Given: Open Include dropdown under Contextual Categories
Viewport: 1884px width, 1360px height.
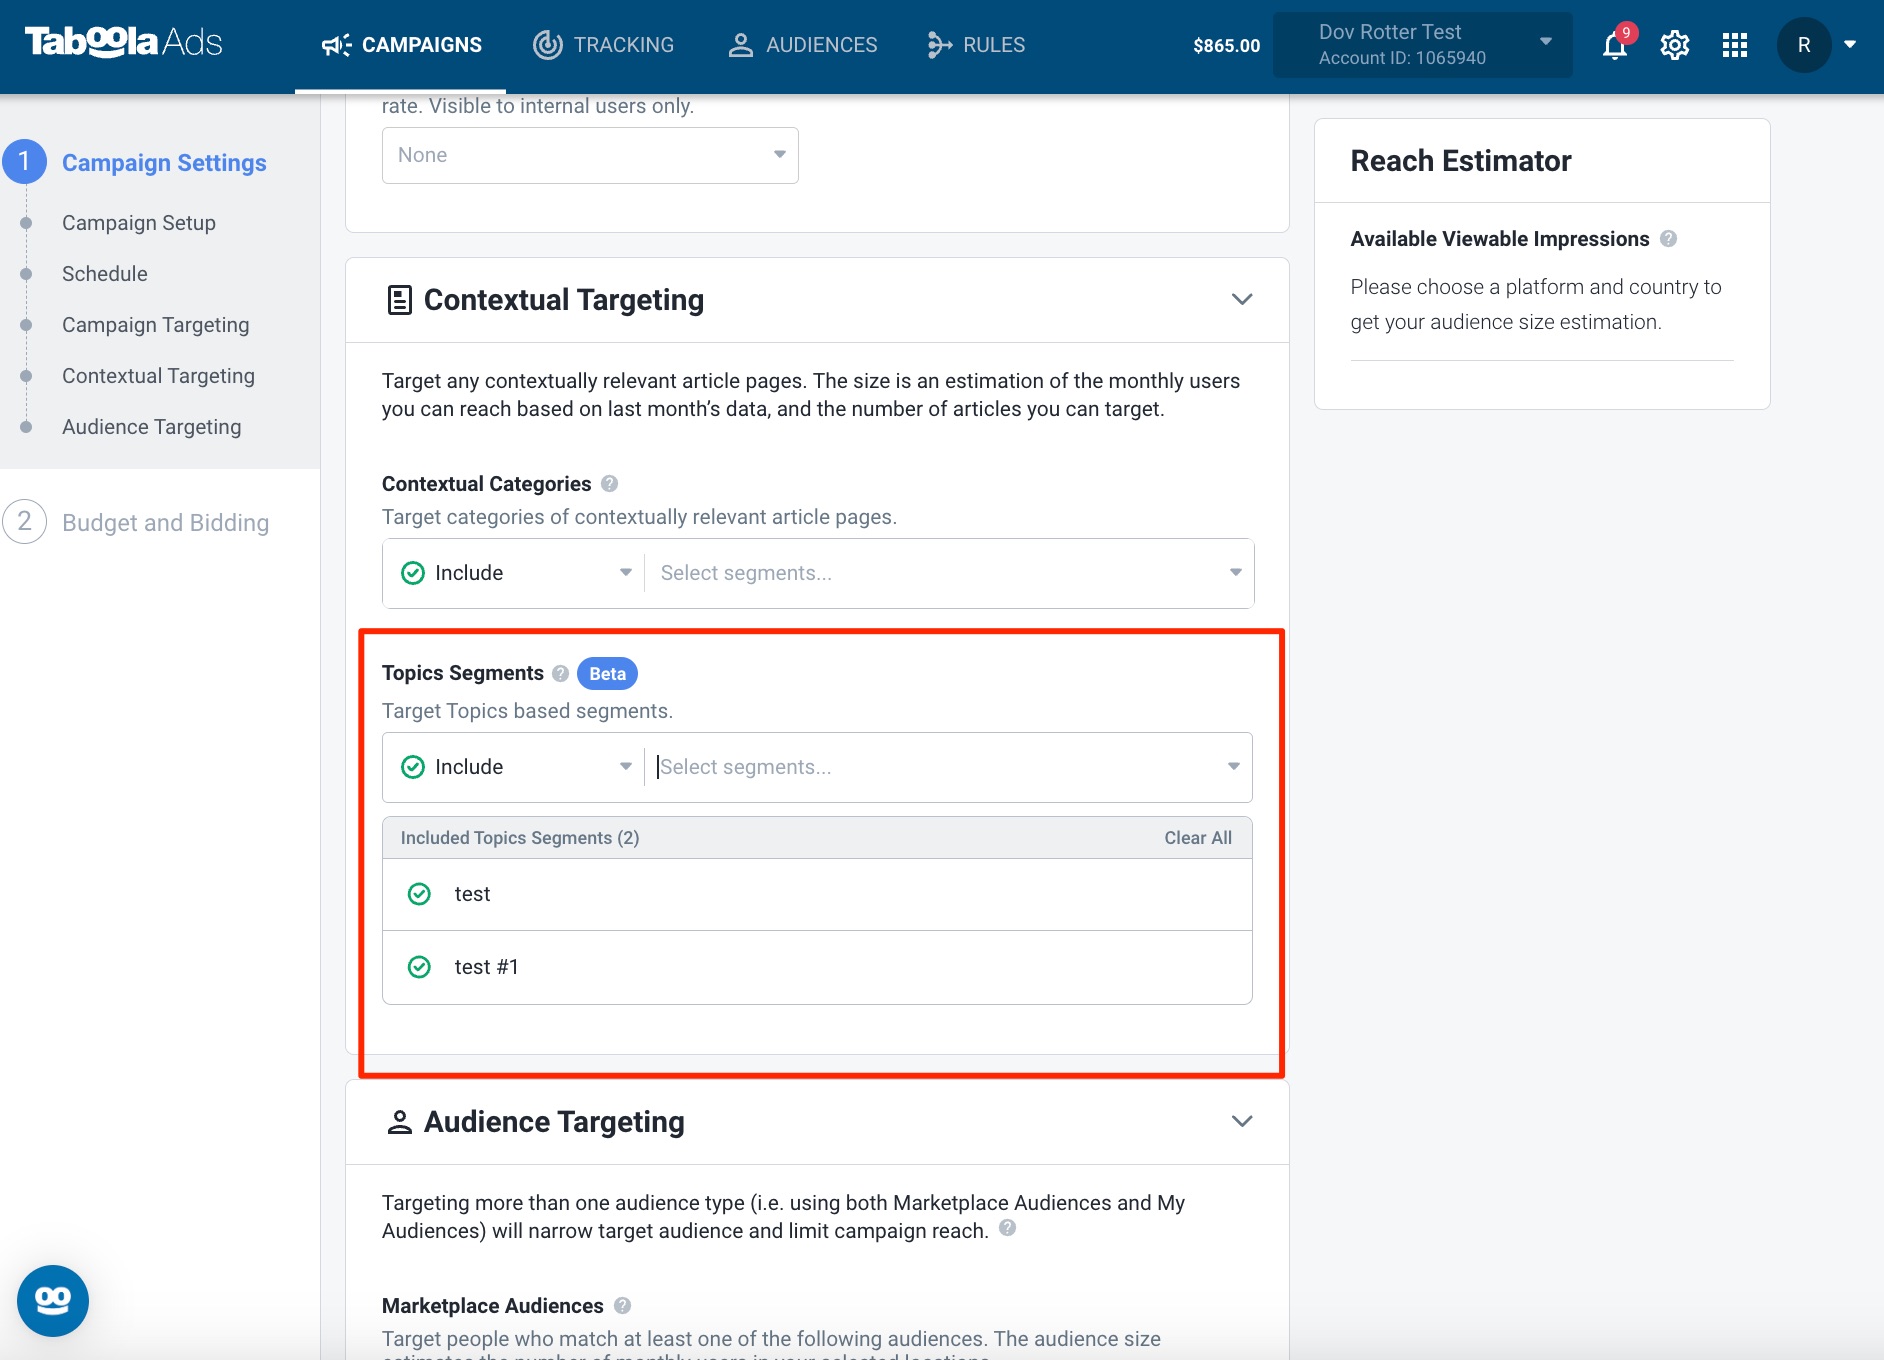Looking at the screenshot, I should point(514,573).
